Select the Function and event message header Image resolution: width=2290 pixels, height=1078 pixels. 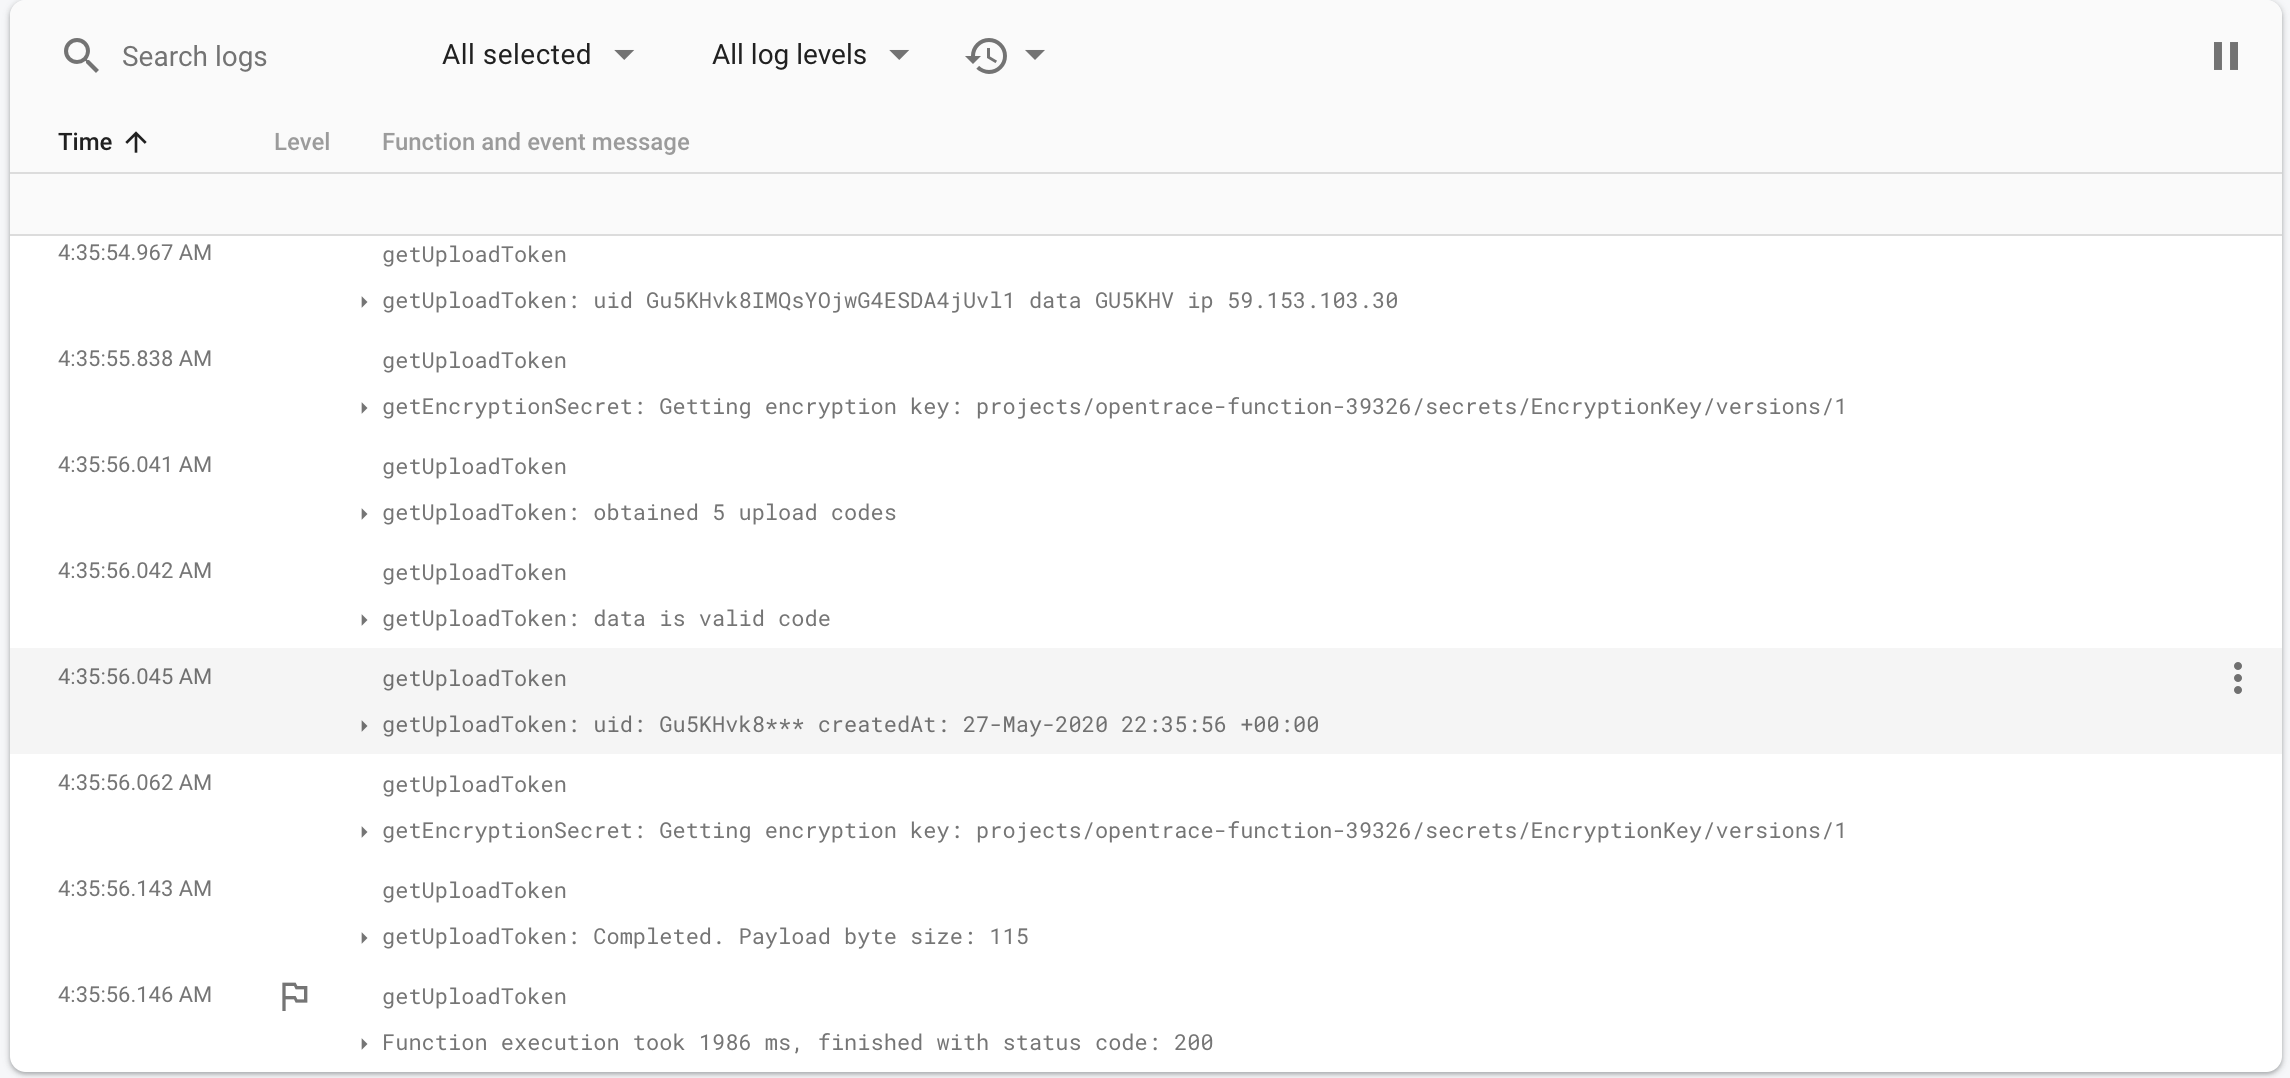coord(535,142)
